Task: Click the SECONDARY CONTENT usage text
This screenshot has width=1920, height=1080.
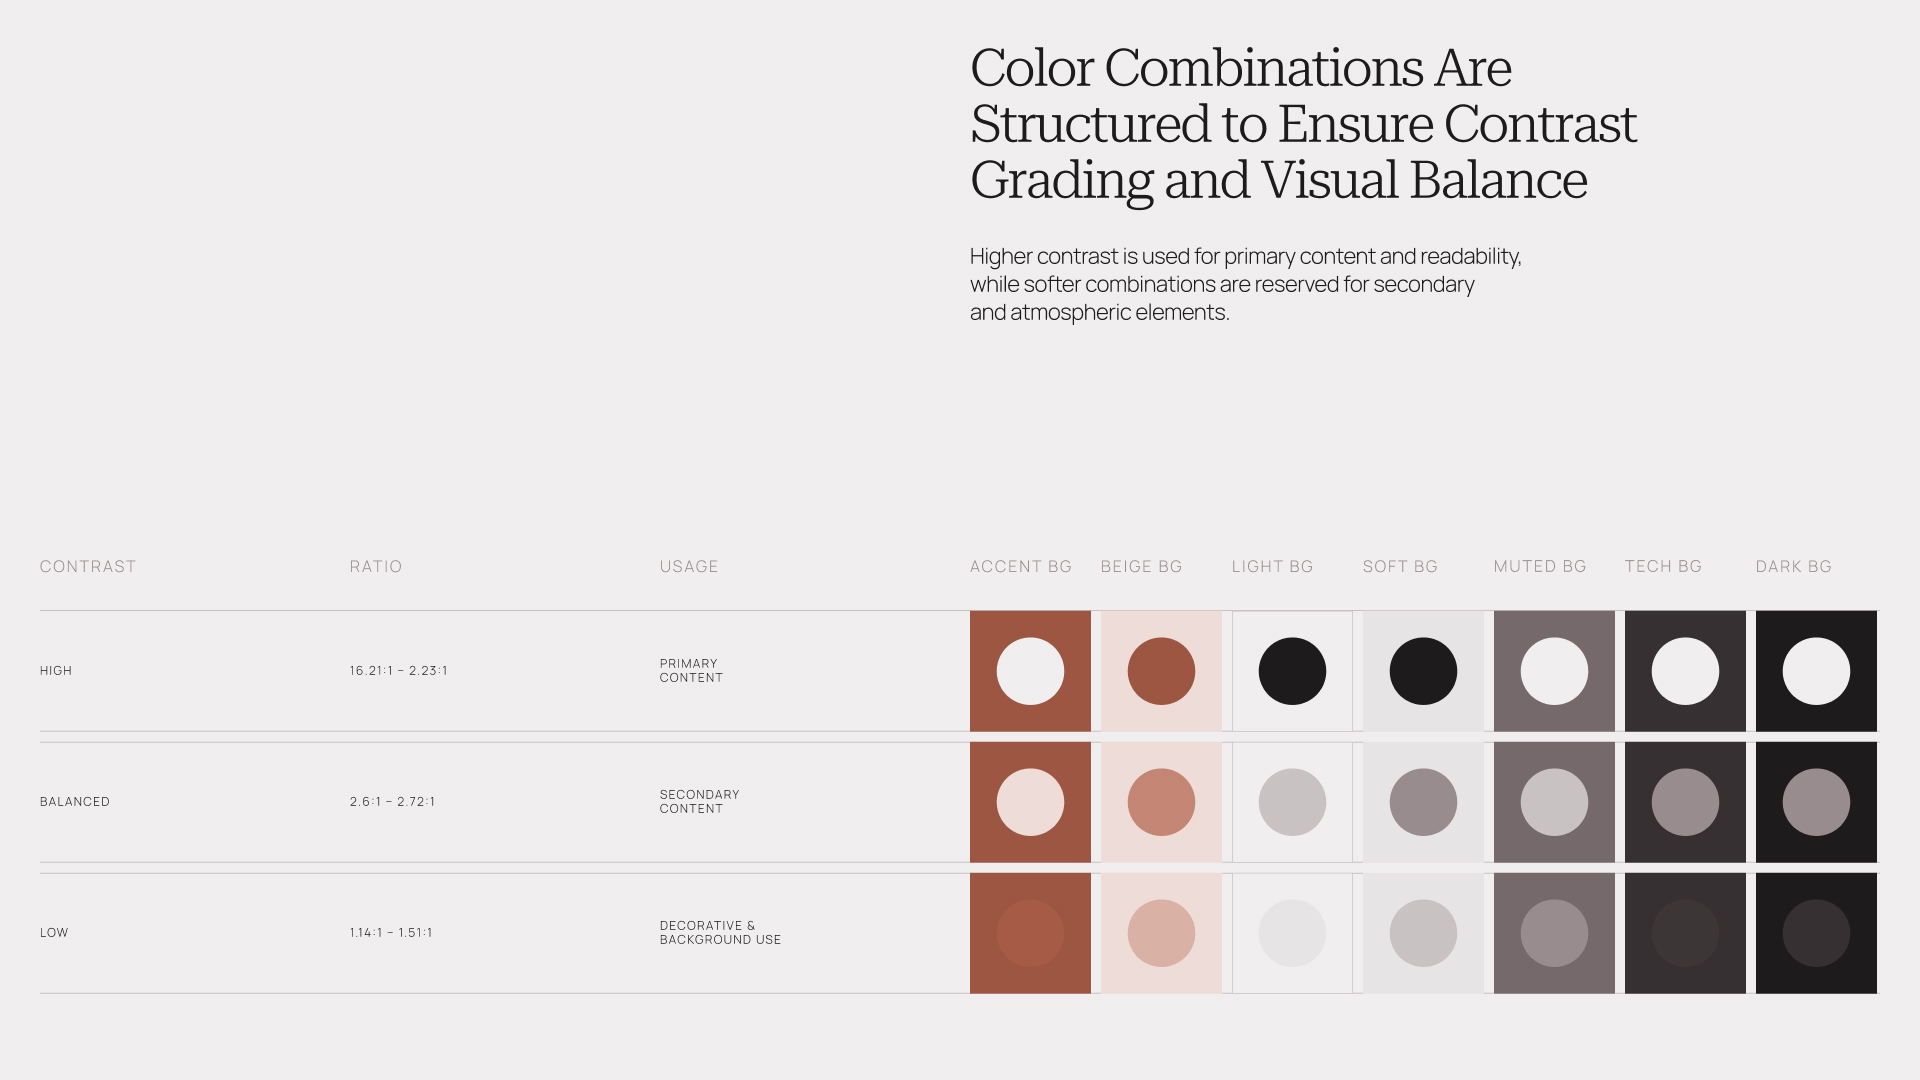Action: [x=700, y=802]
